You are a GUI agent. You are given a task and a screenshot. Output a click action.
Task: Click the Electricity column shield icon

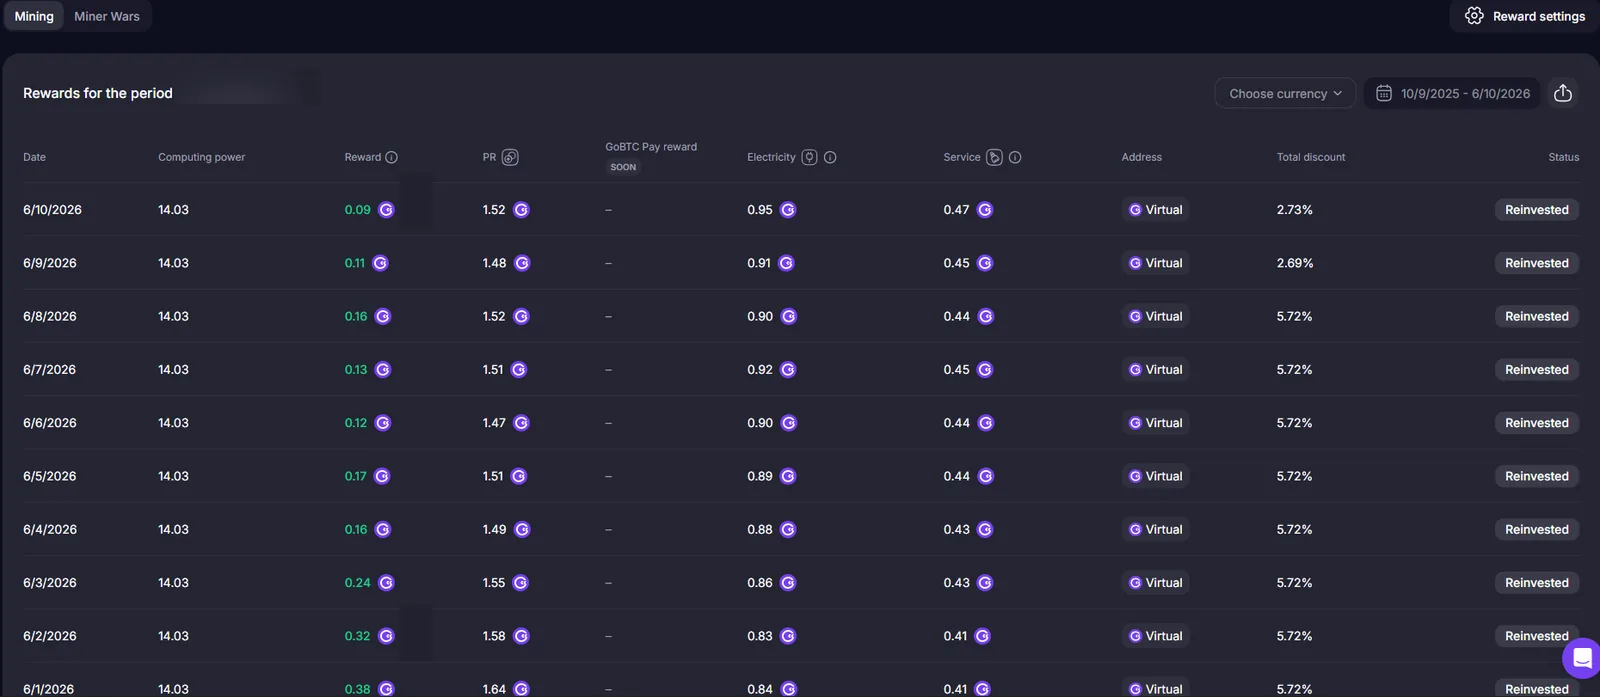810,157
